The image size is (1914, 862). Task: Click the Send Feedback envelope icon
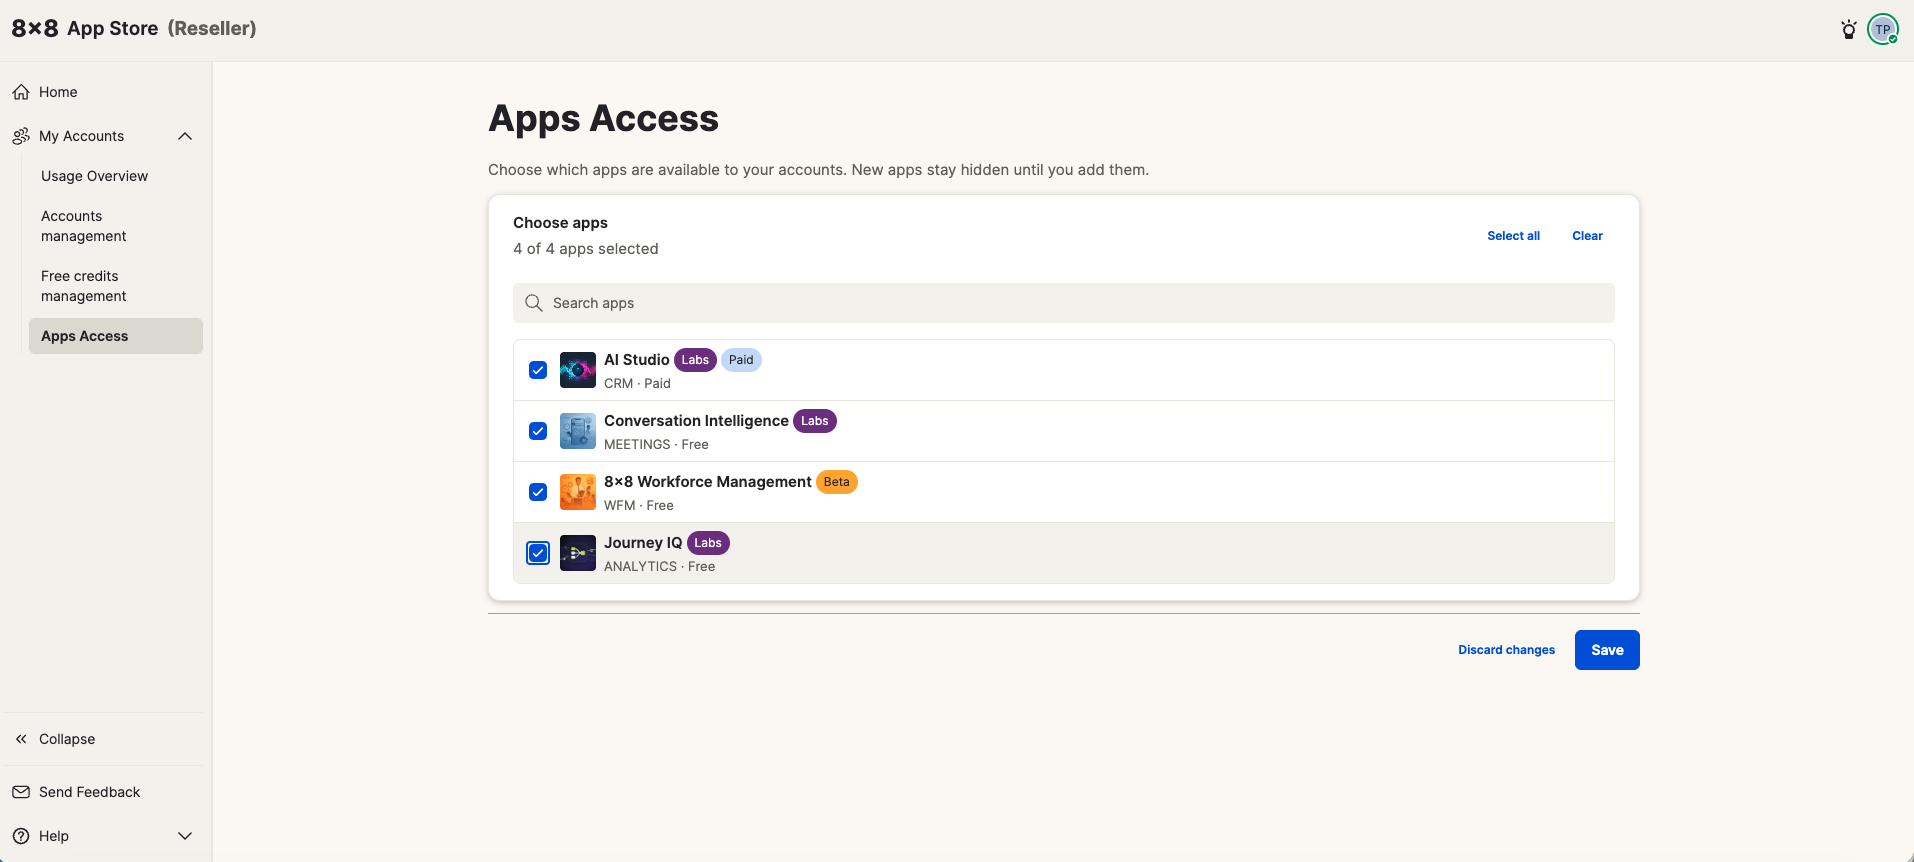tap(21, 792)
